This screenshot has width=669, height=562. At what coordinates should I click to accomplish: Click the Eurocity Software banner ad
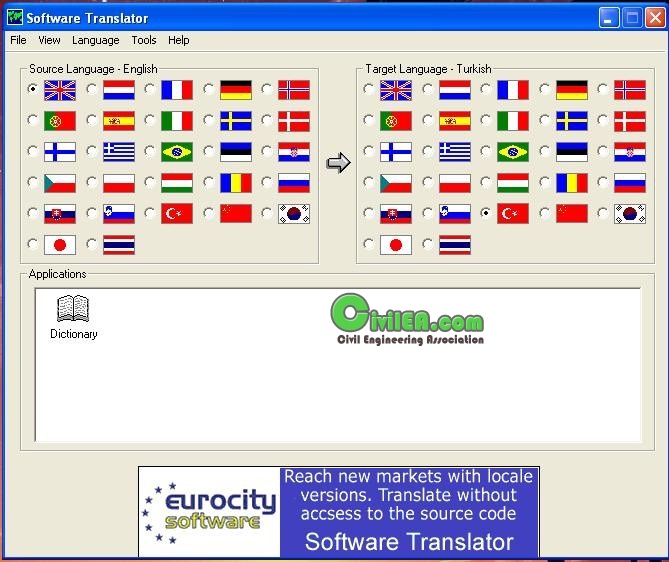coord(339,511)
